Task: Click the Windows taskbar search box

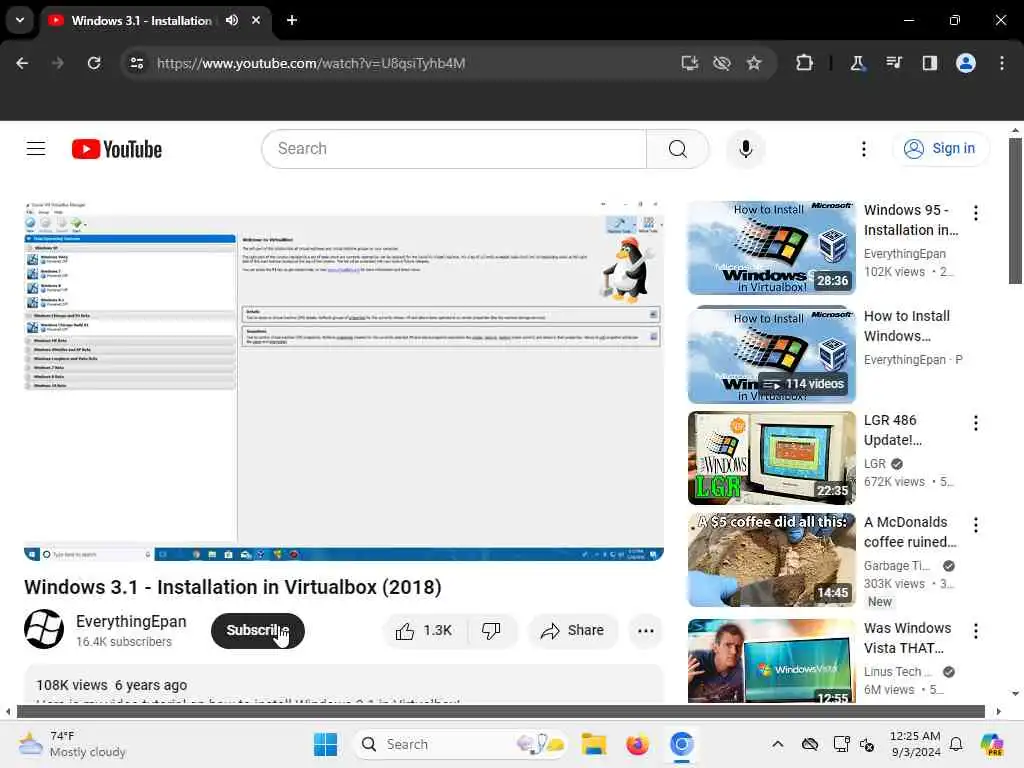Action: [459, 744]
